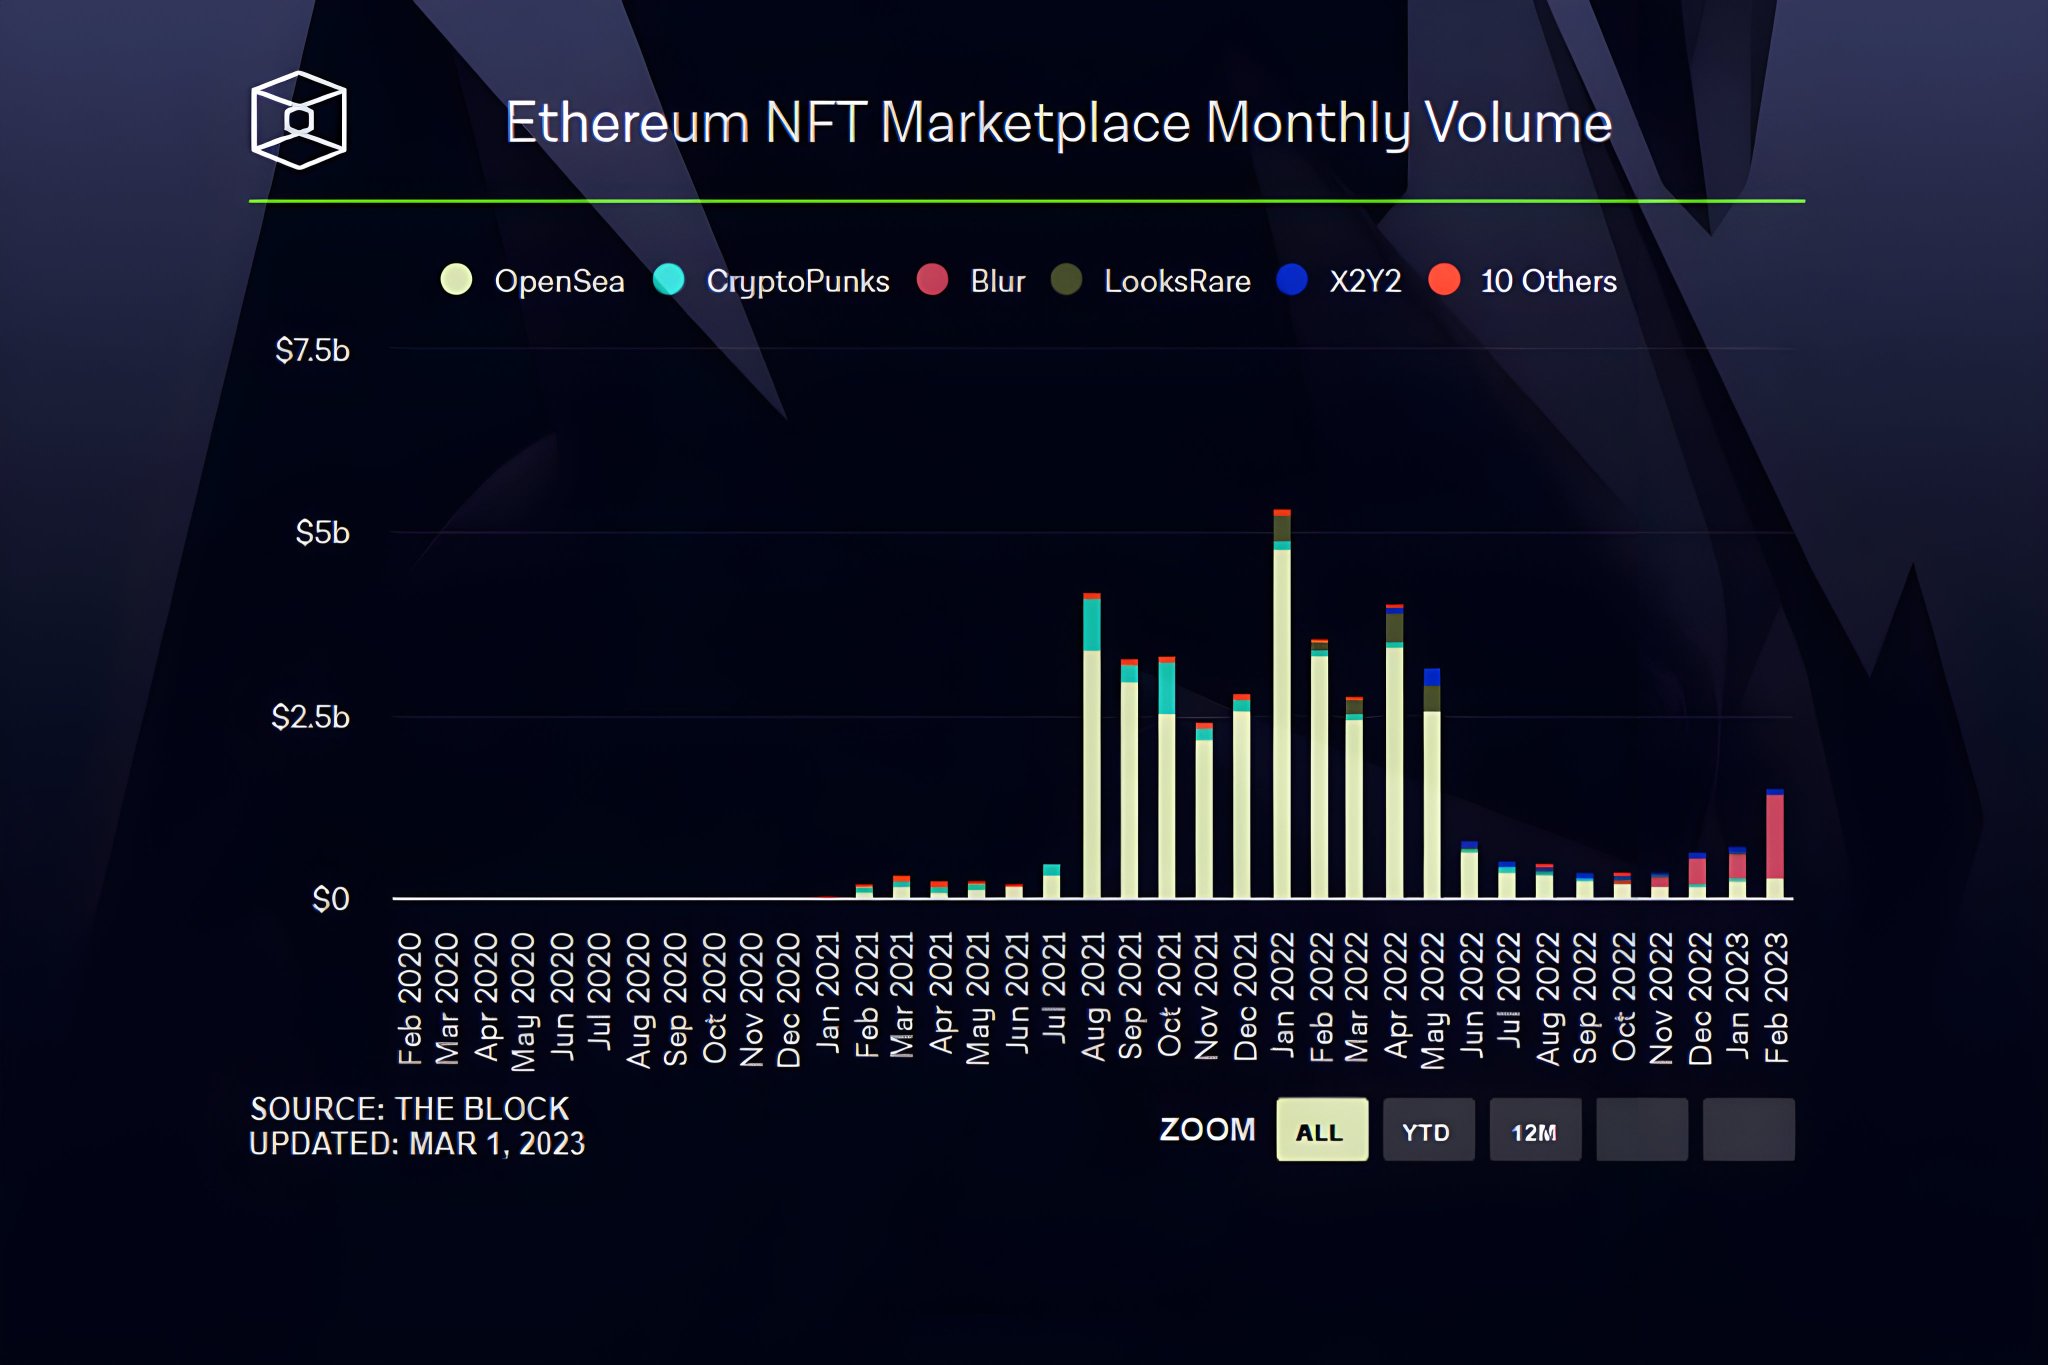Screen dimensions: 2048x1365
Task: Switch zoom to 12M
Action: 1534,1130
